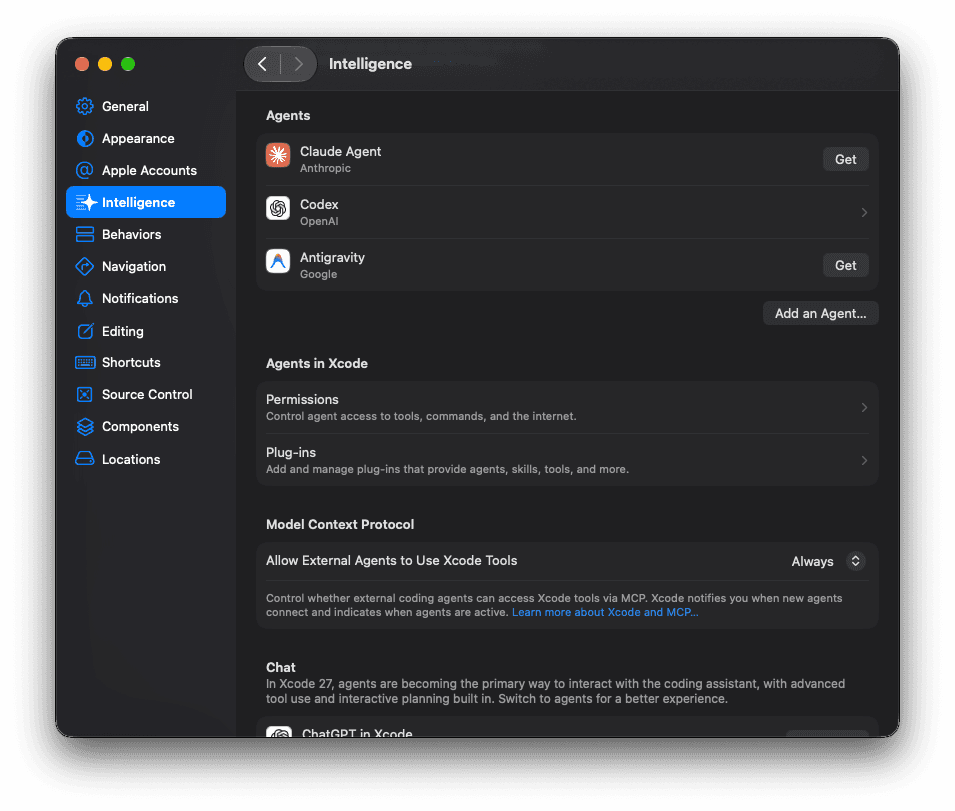Click the Shortcuts keyboard icon
This screenshot has height=811, width=955.
pyautogui.click(x=85, y=363)
